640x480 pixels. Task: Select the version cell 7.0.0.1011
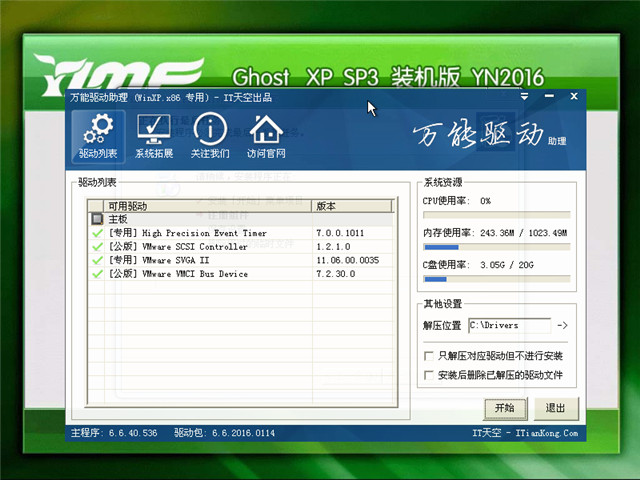click(340, 233)
